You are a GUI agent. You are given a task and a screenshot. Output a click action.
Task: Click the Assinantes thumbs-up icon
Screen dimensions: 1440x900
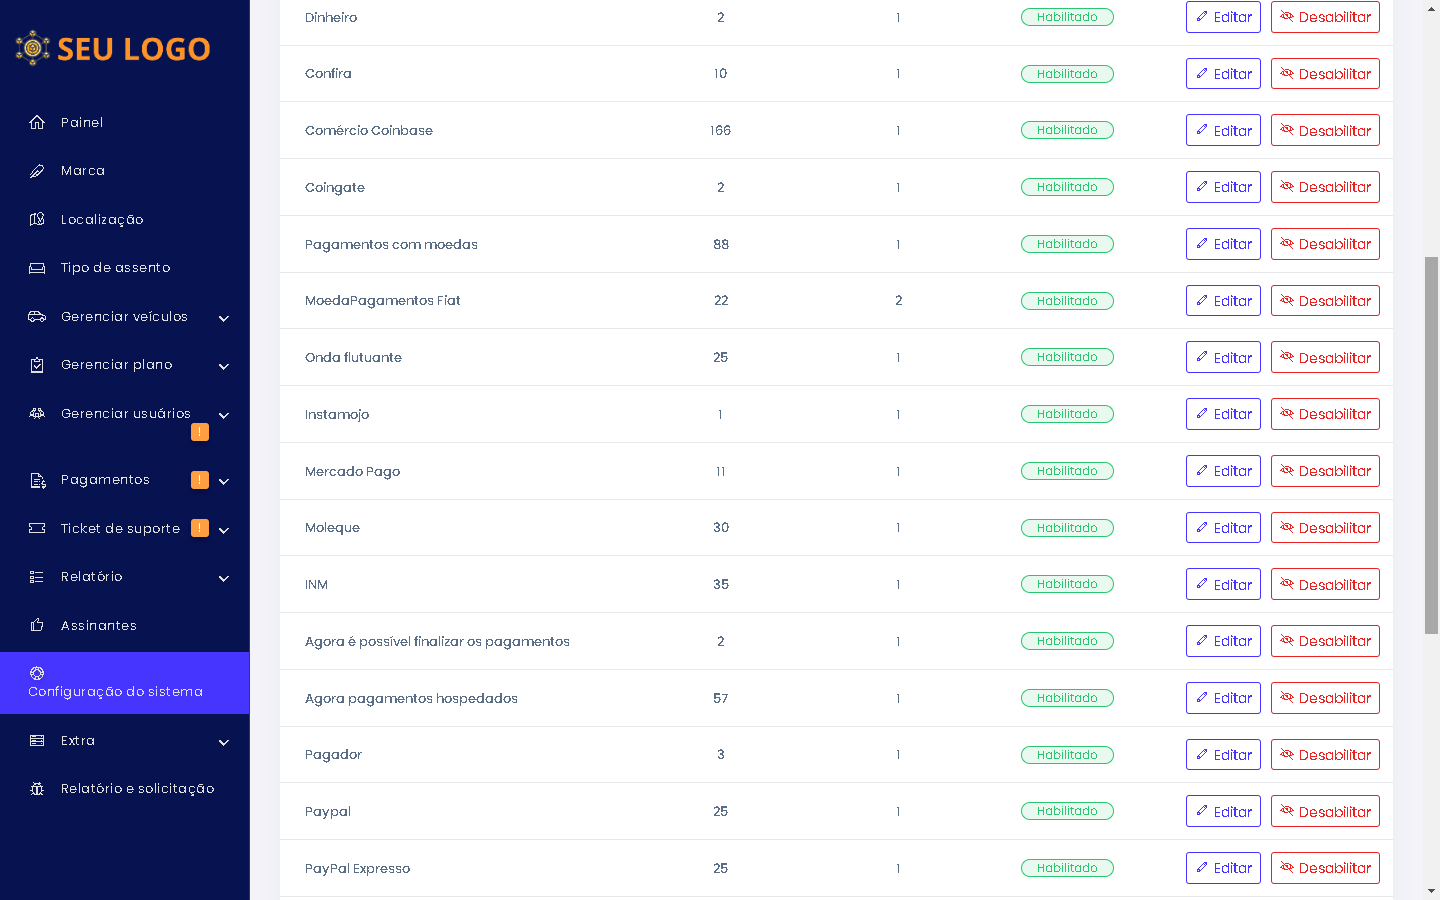click(x=37, y=625)
